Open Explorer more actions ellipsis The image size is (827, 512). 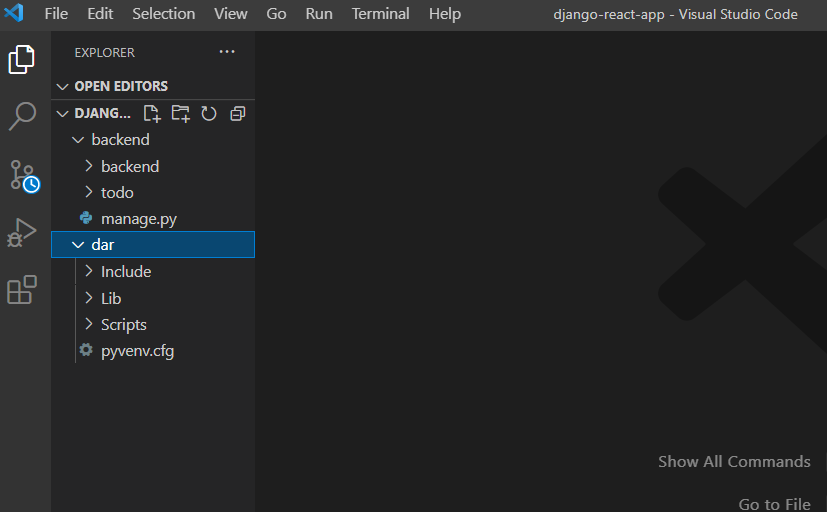[227, 52]
